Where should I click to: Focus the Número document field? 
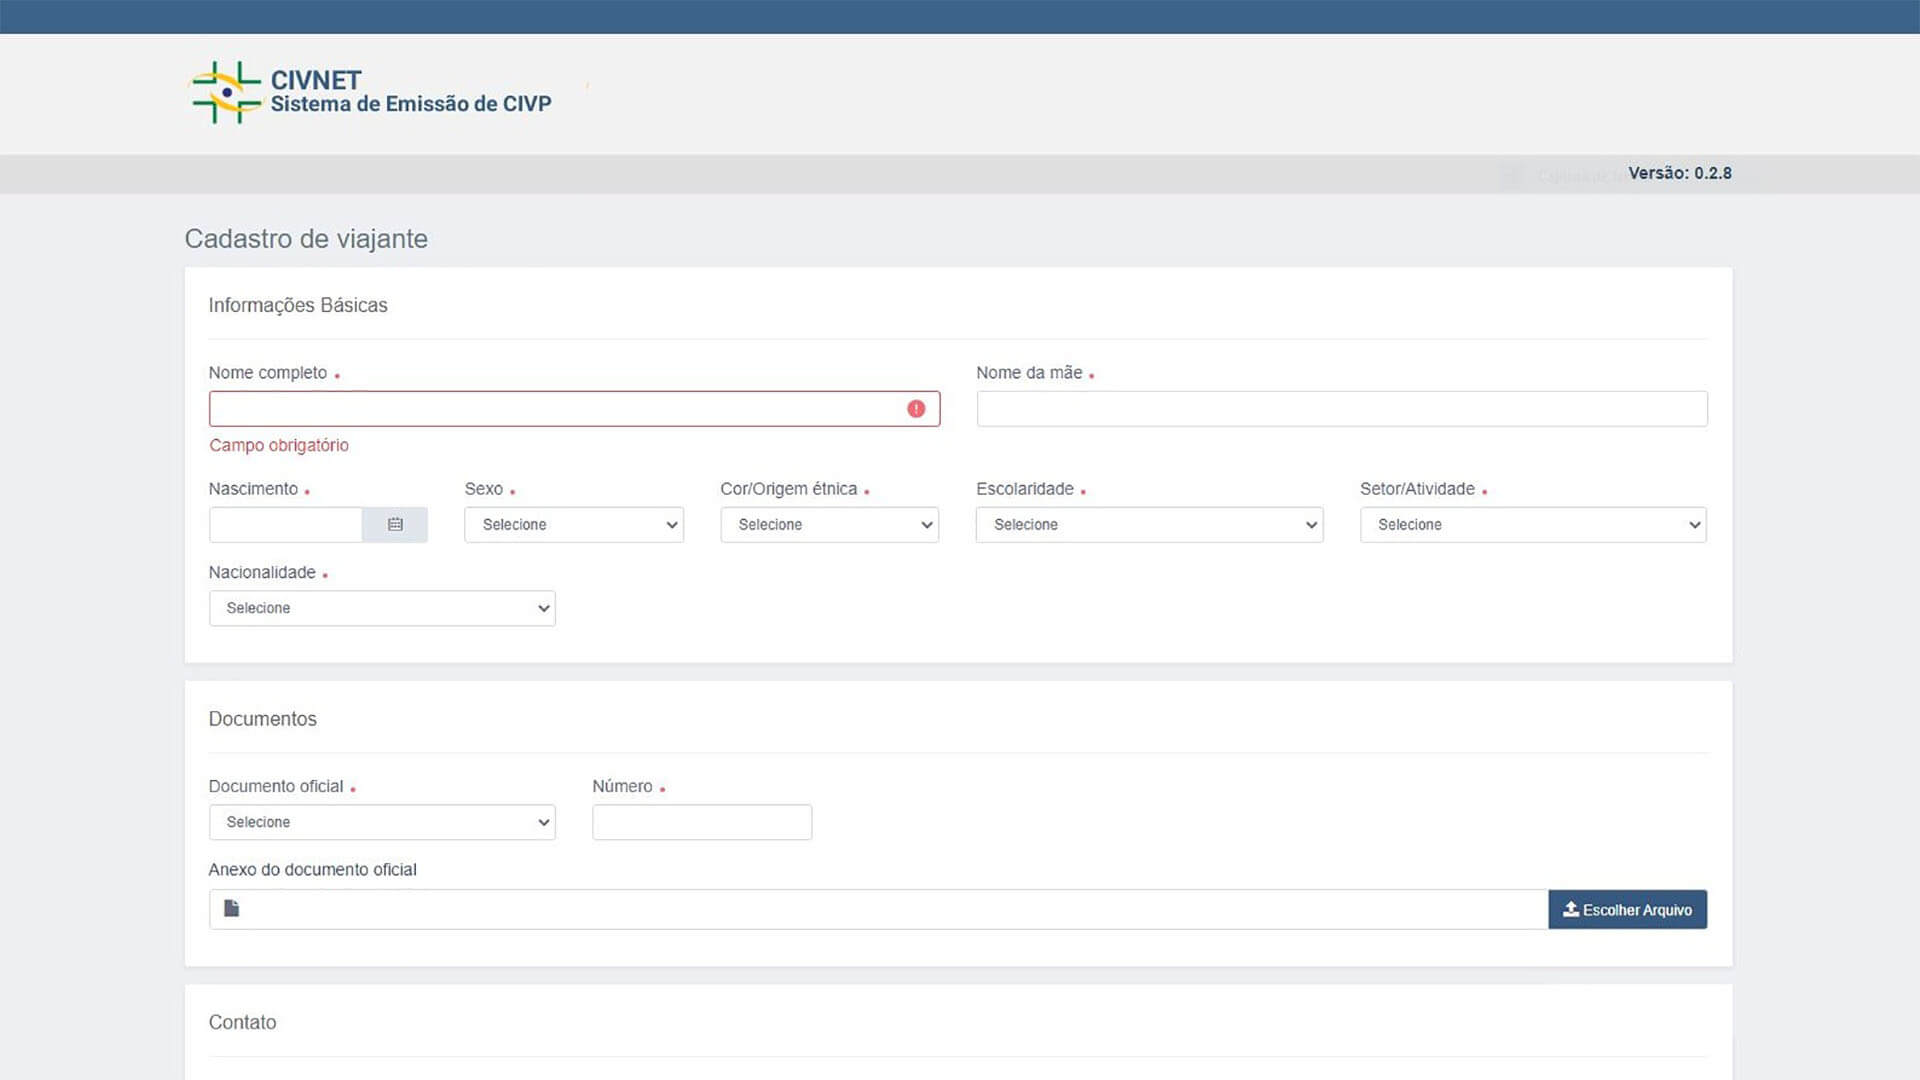701,822
